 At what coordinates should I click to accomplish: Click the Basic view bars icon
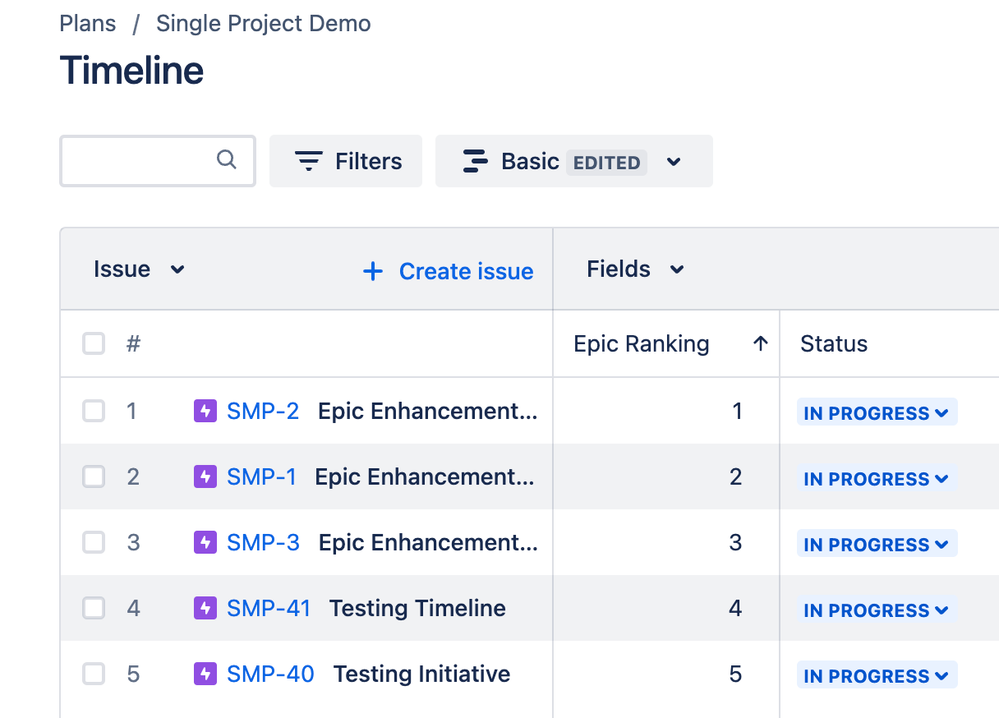coord(475,161)
